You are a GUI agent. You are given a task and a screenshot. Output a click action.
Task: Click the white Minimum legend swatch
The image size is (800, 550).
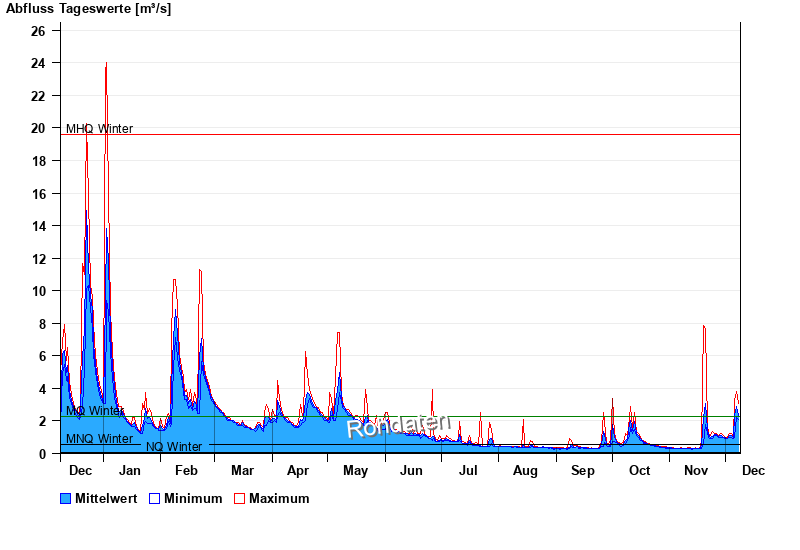(155, 499)
